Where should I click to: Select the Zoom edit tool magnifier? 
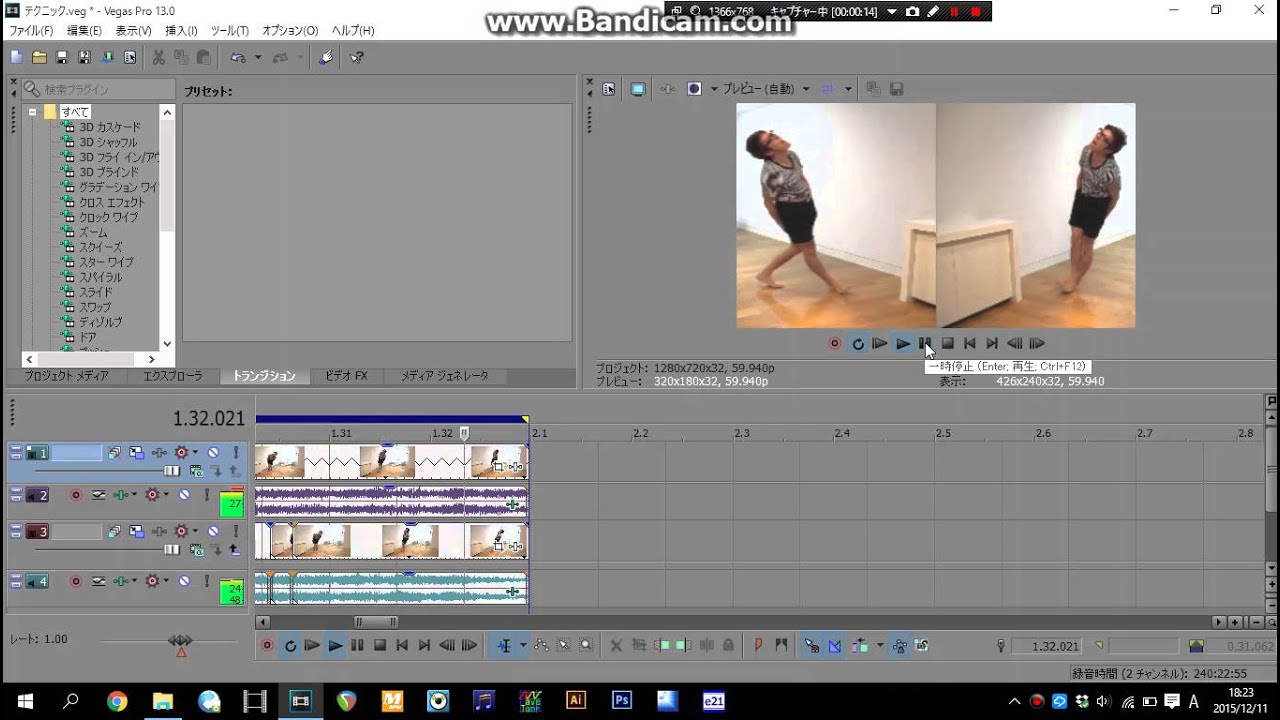pyautogui.click(x=586, y=646)
